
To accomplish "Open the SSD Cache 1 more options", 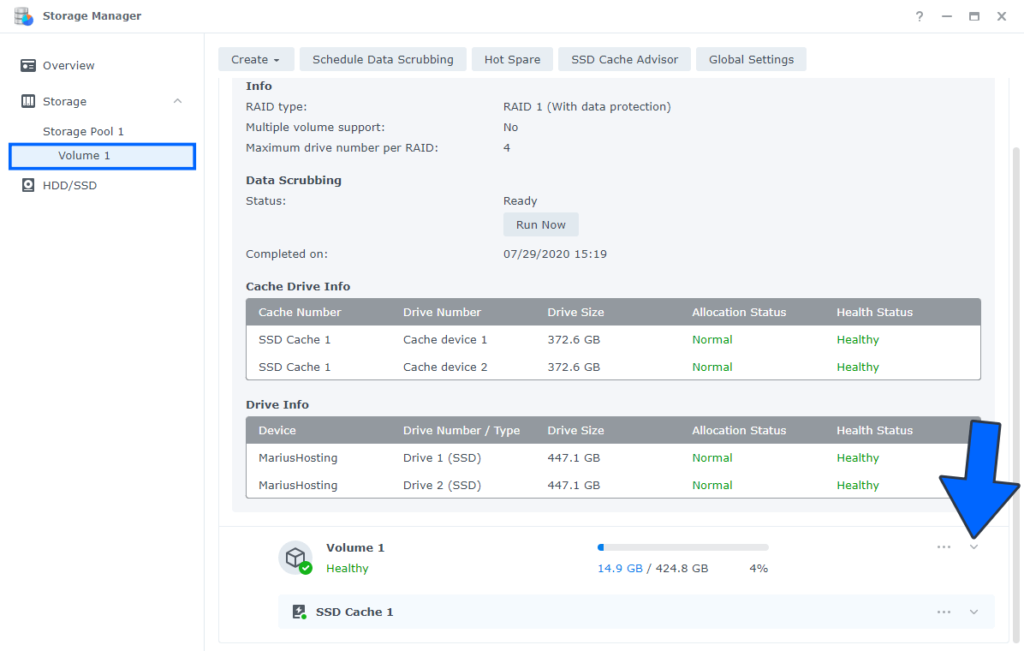I will click(943, 612).
